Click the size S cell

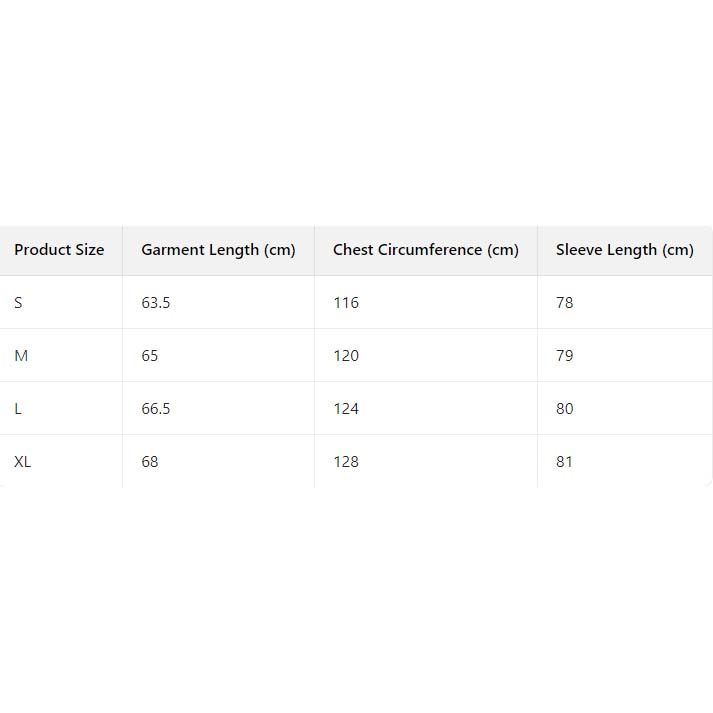pyautogui.click(x=18, y=303)
